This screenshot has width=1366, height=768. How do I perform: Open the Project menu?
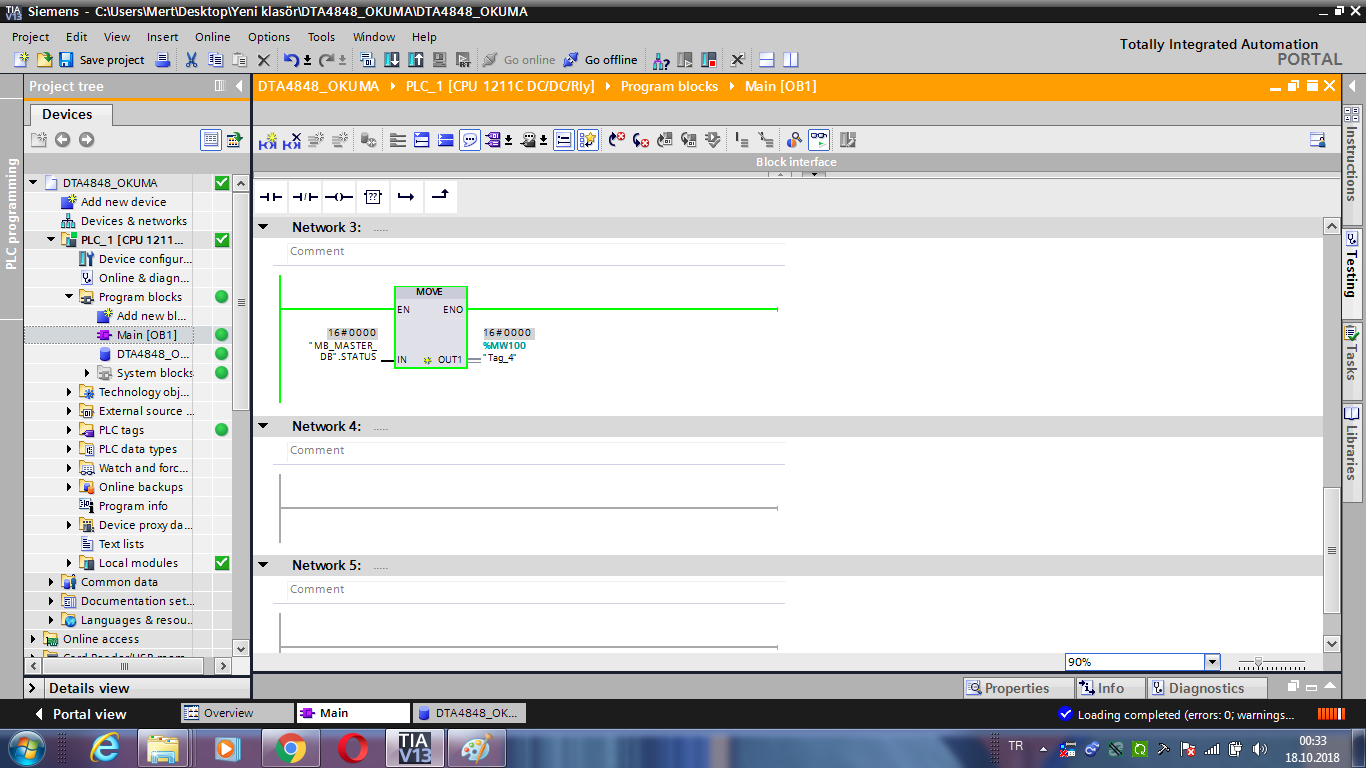[30, 37]
